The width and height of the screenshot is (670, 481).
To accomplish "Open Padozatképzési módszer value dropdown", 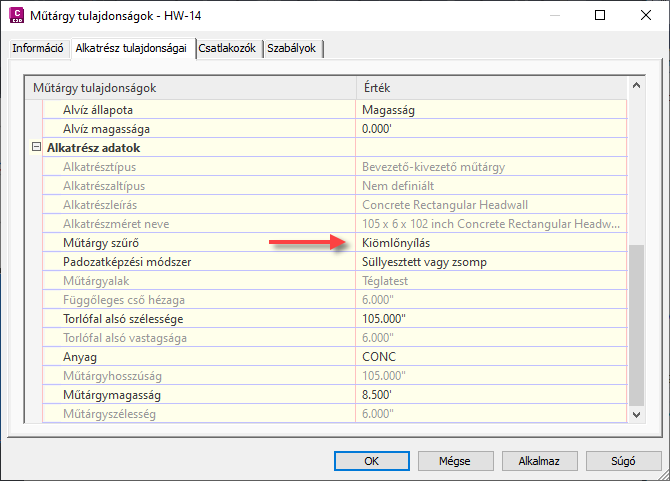I will 490,261.
